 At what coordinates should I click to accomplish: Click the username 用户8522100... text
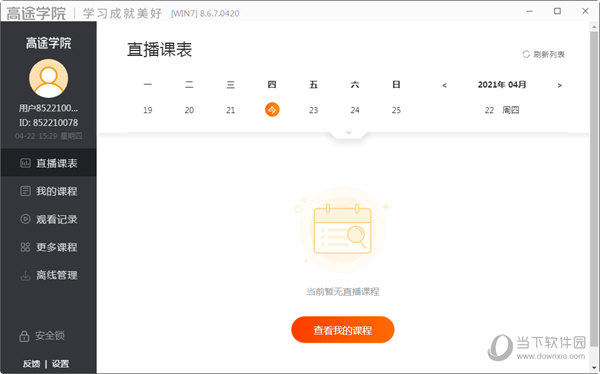[x=49, y=108]
